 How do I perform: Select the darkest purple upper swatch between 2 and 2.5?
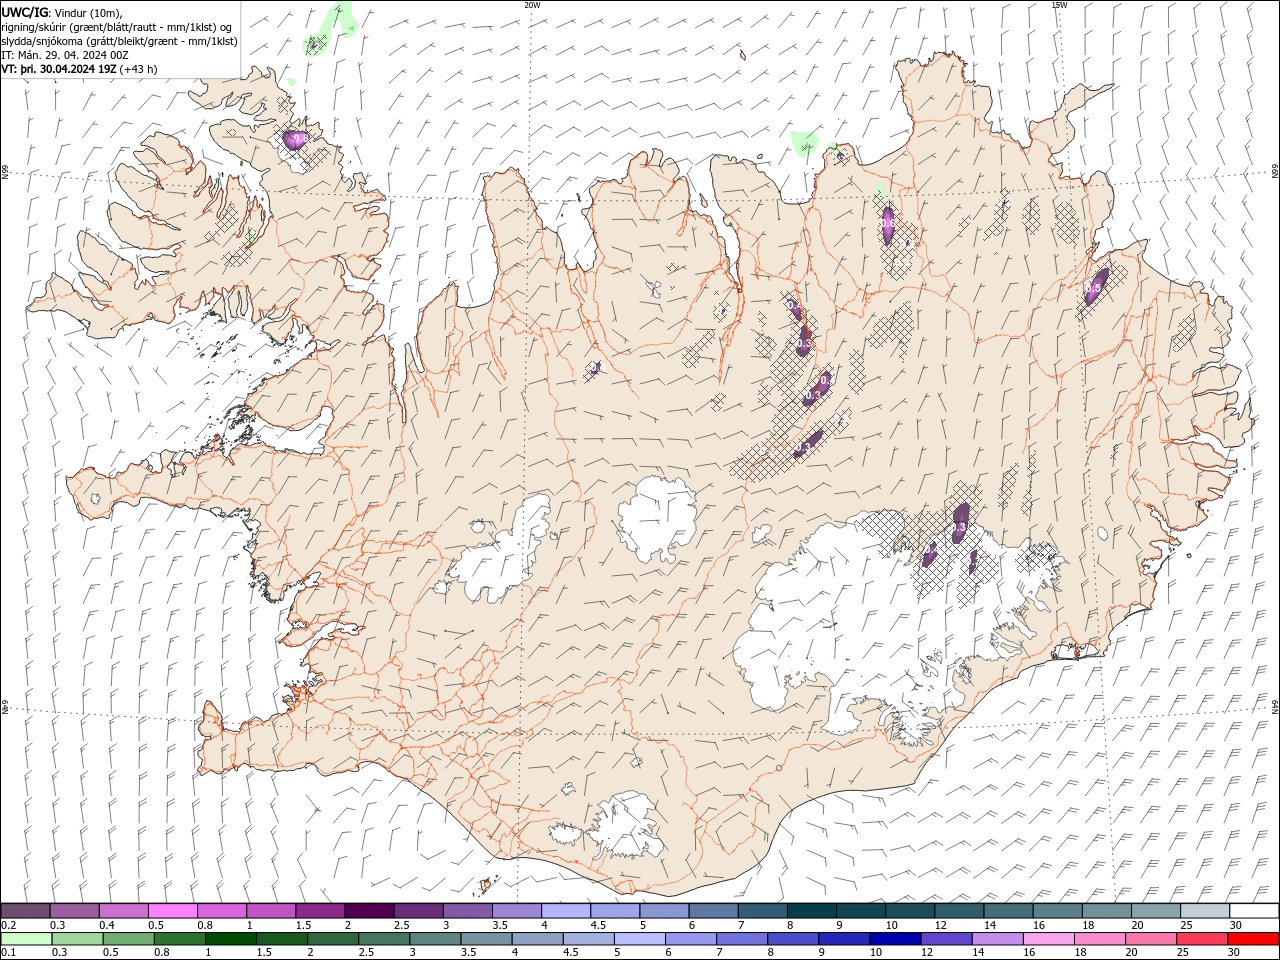[x=368, y=911]
